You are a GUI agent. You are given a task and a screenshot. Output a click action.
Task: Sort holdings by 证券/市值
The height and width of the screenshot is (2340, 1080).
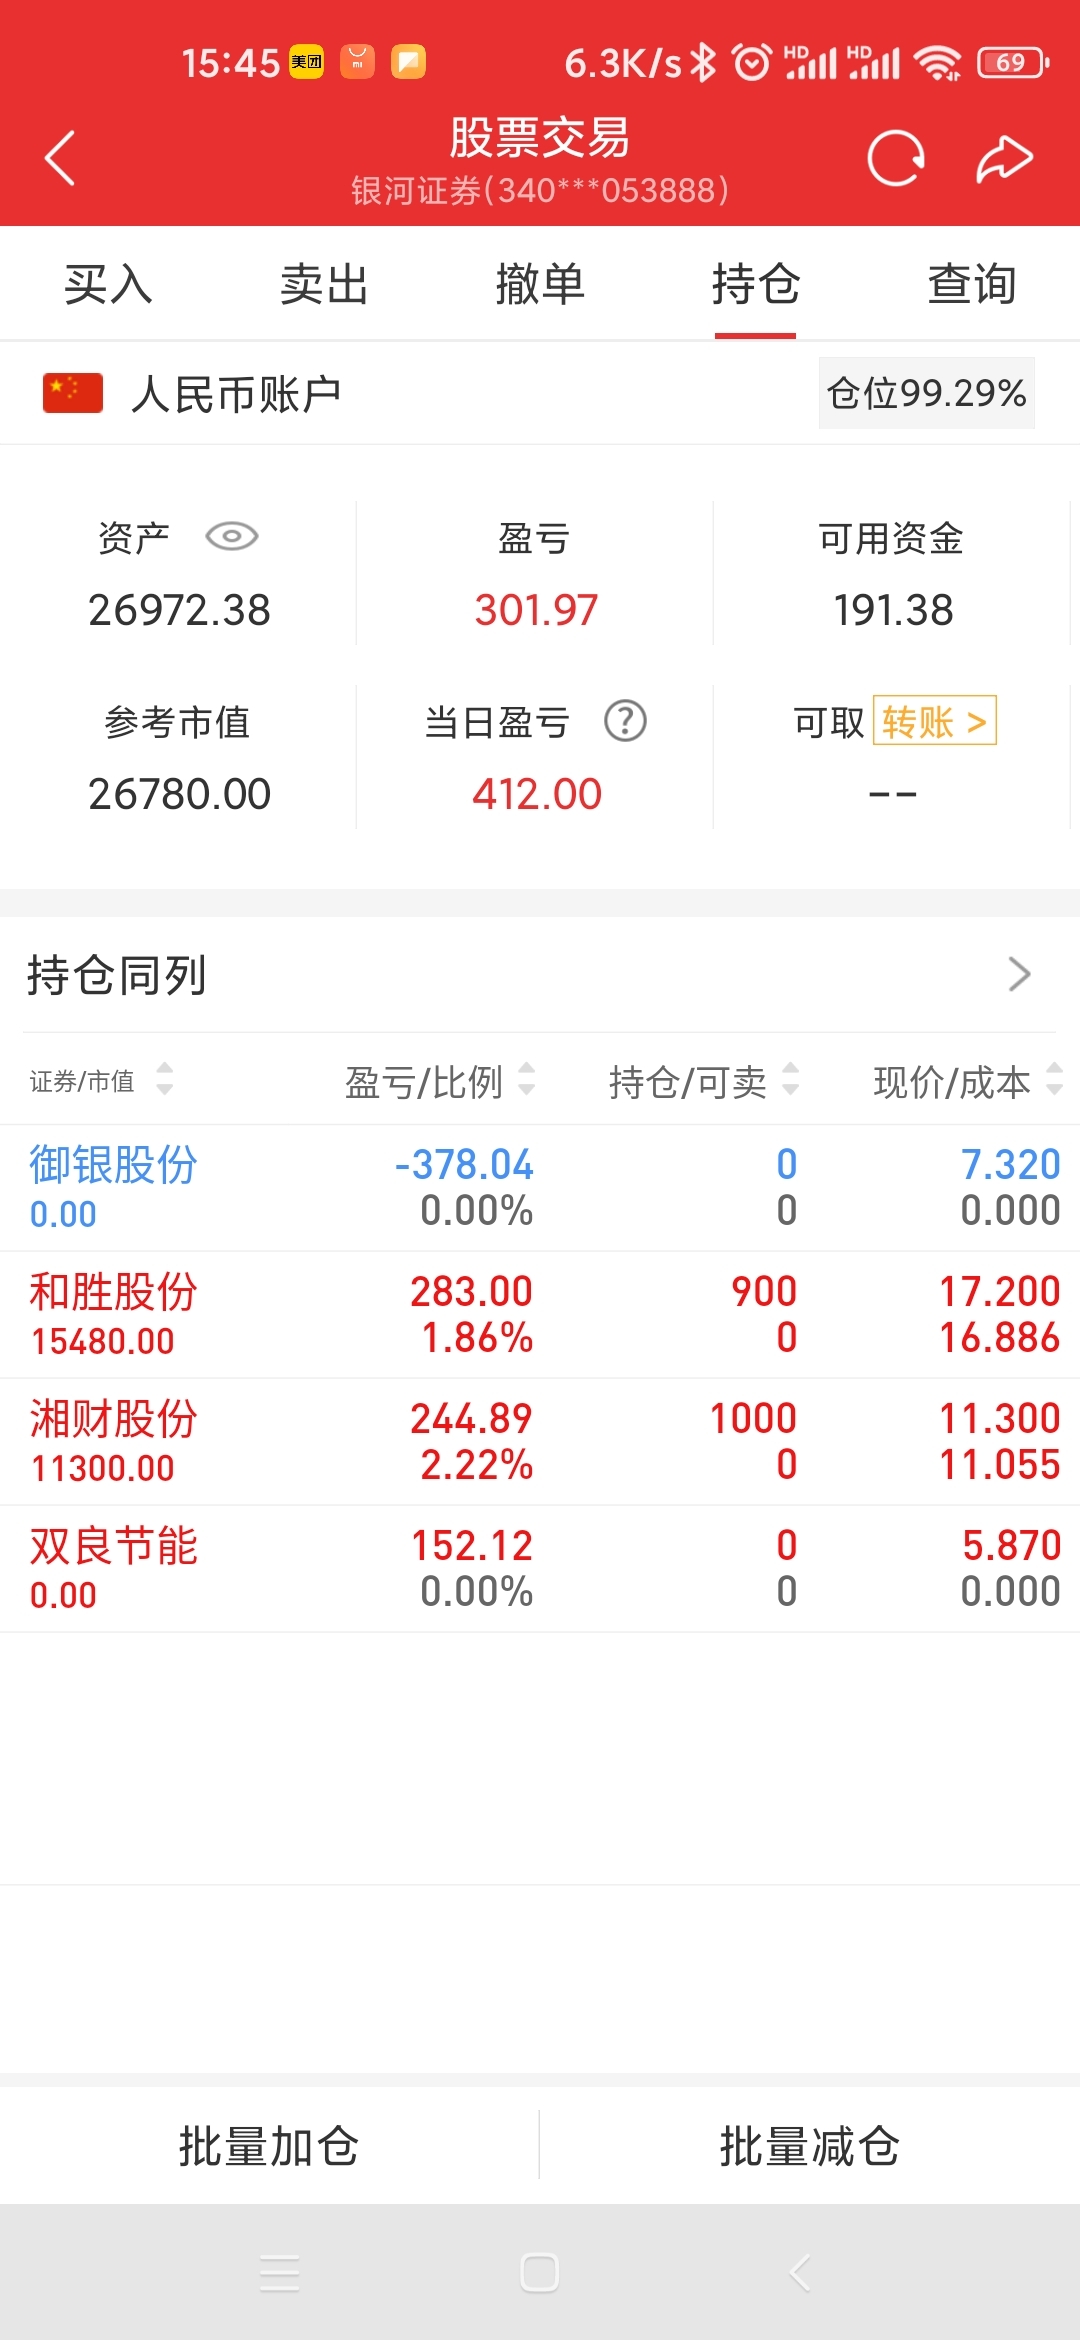coord(101,1080)
